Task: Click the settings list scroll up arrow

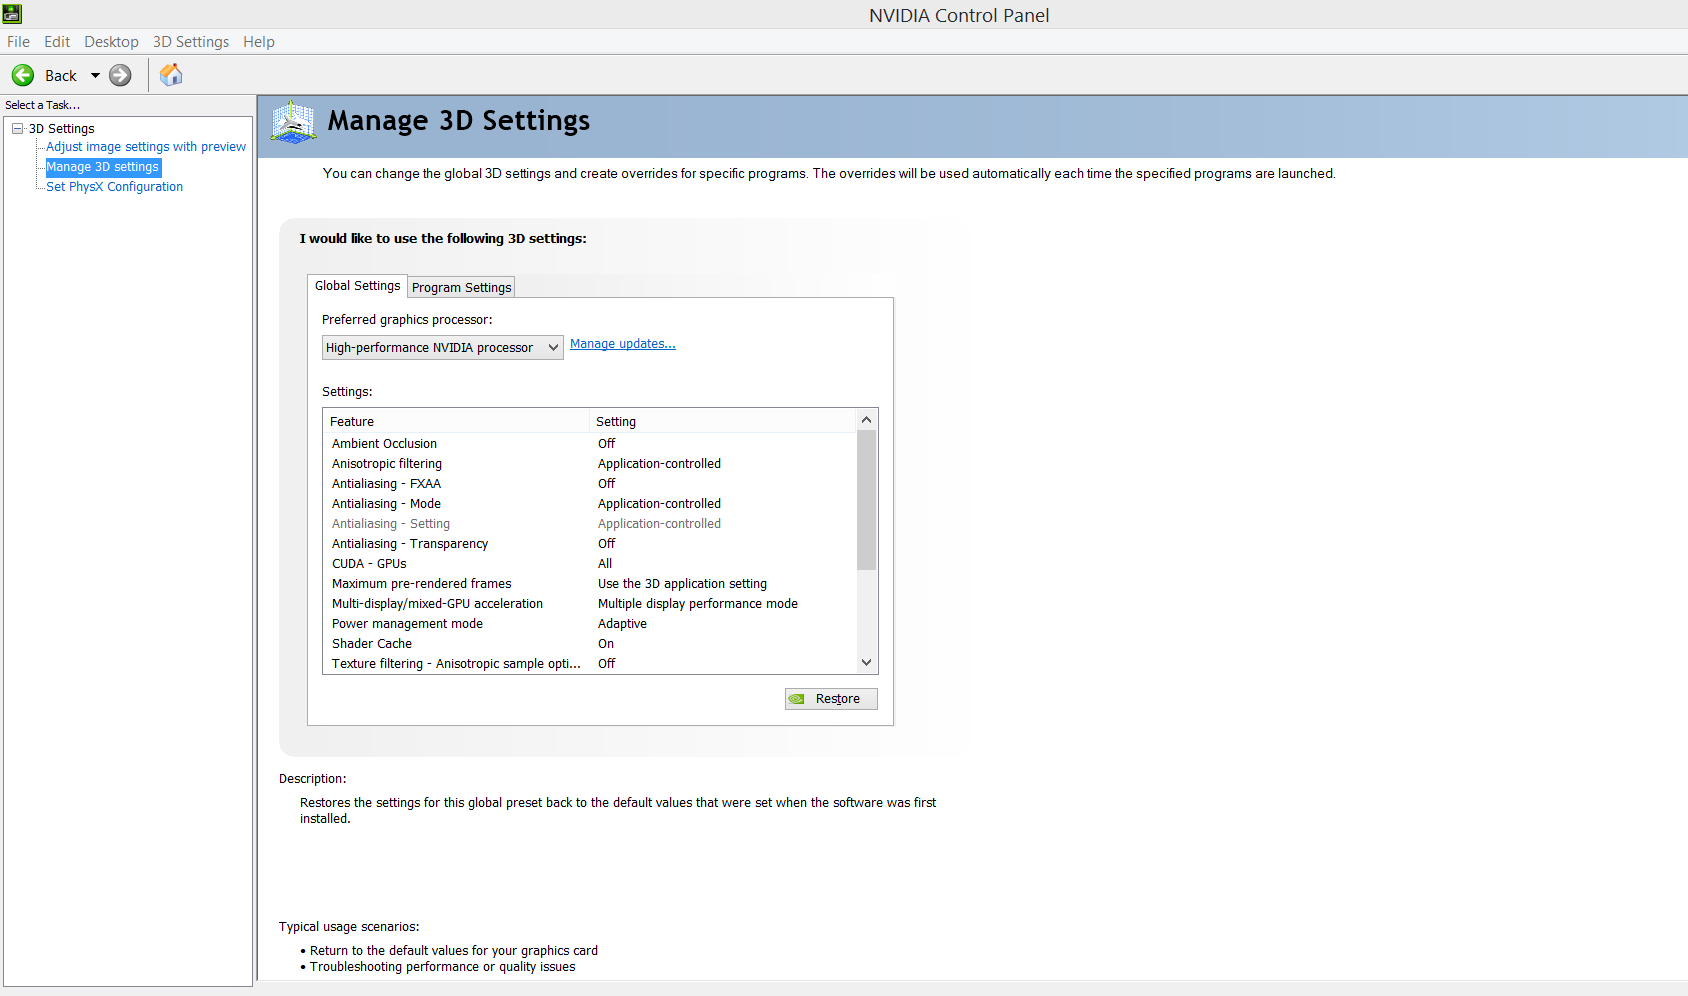Action: [867, 420]
